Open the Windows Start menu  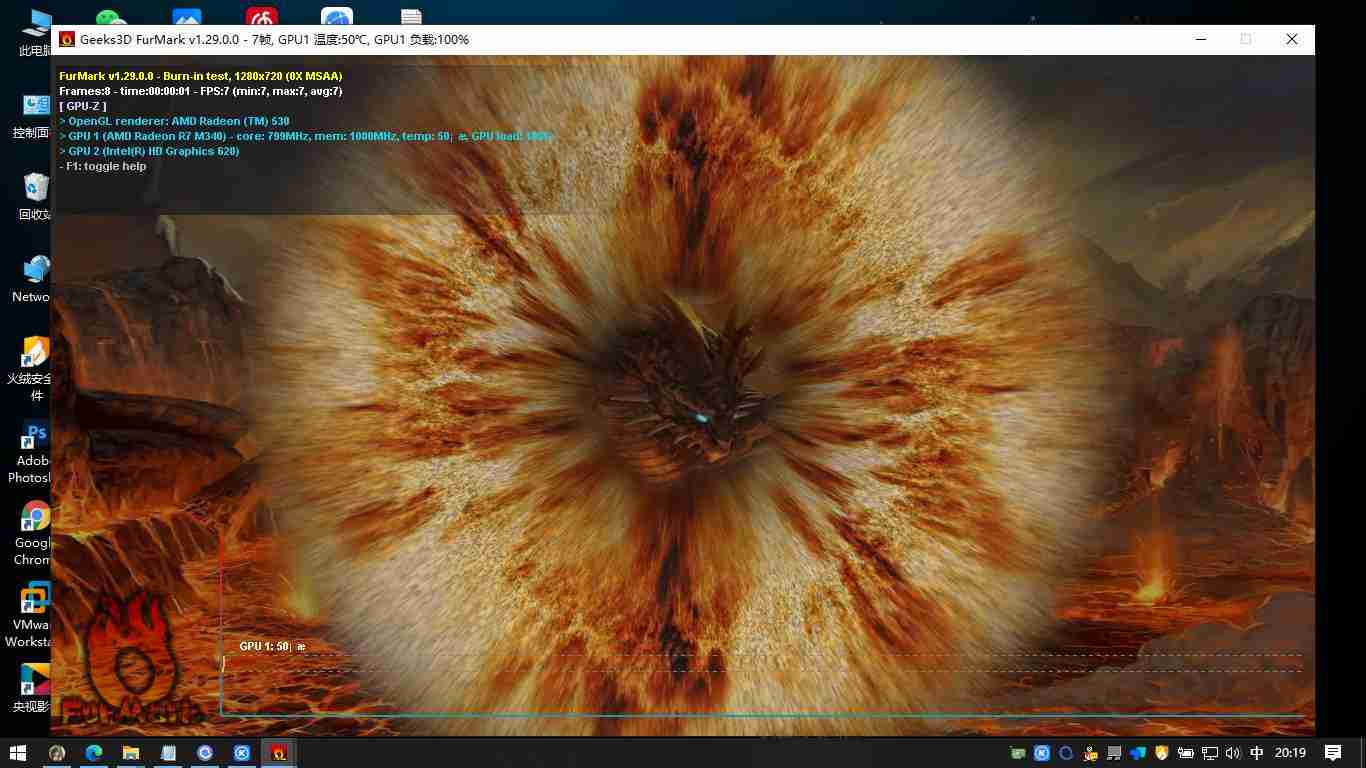[18, 753]
